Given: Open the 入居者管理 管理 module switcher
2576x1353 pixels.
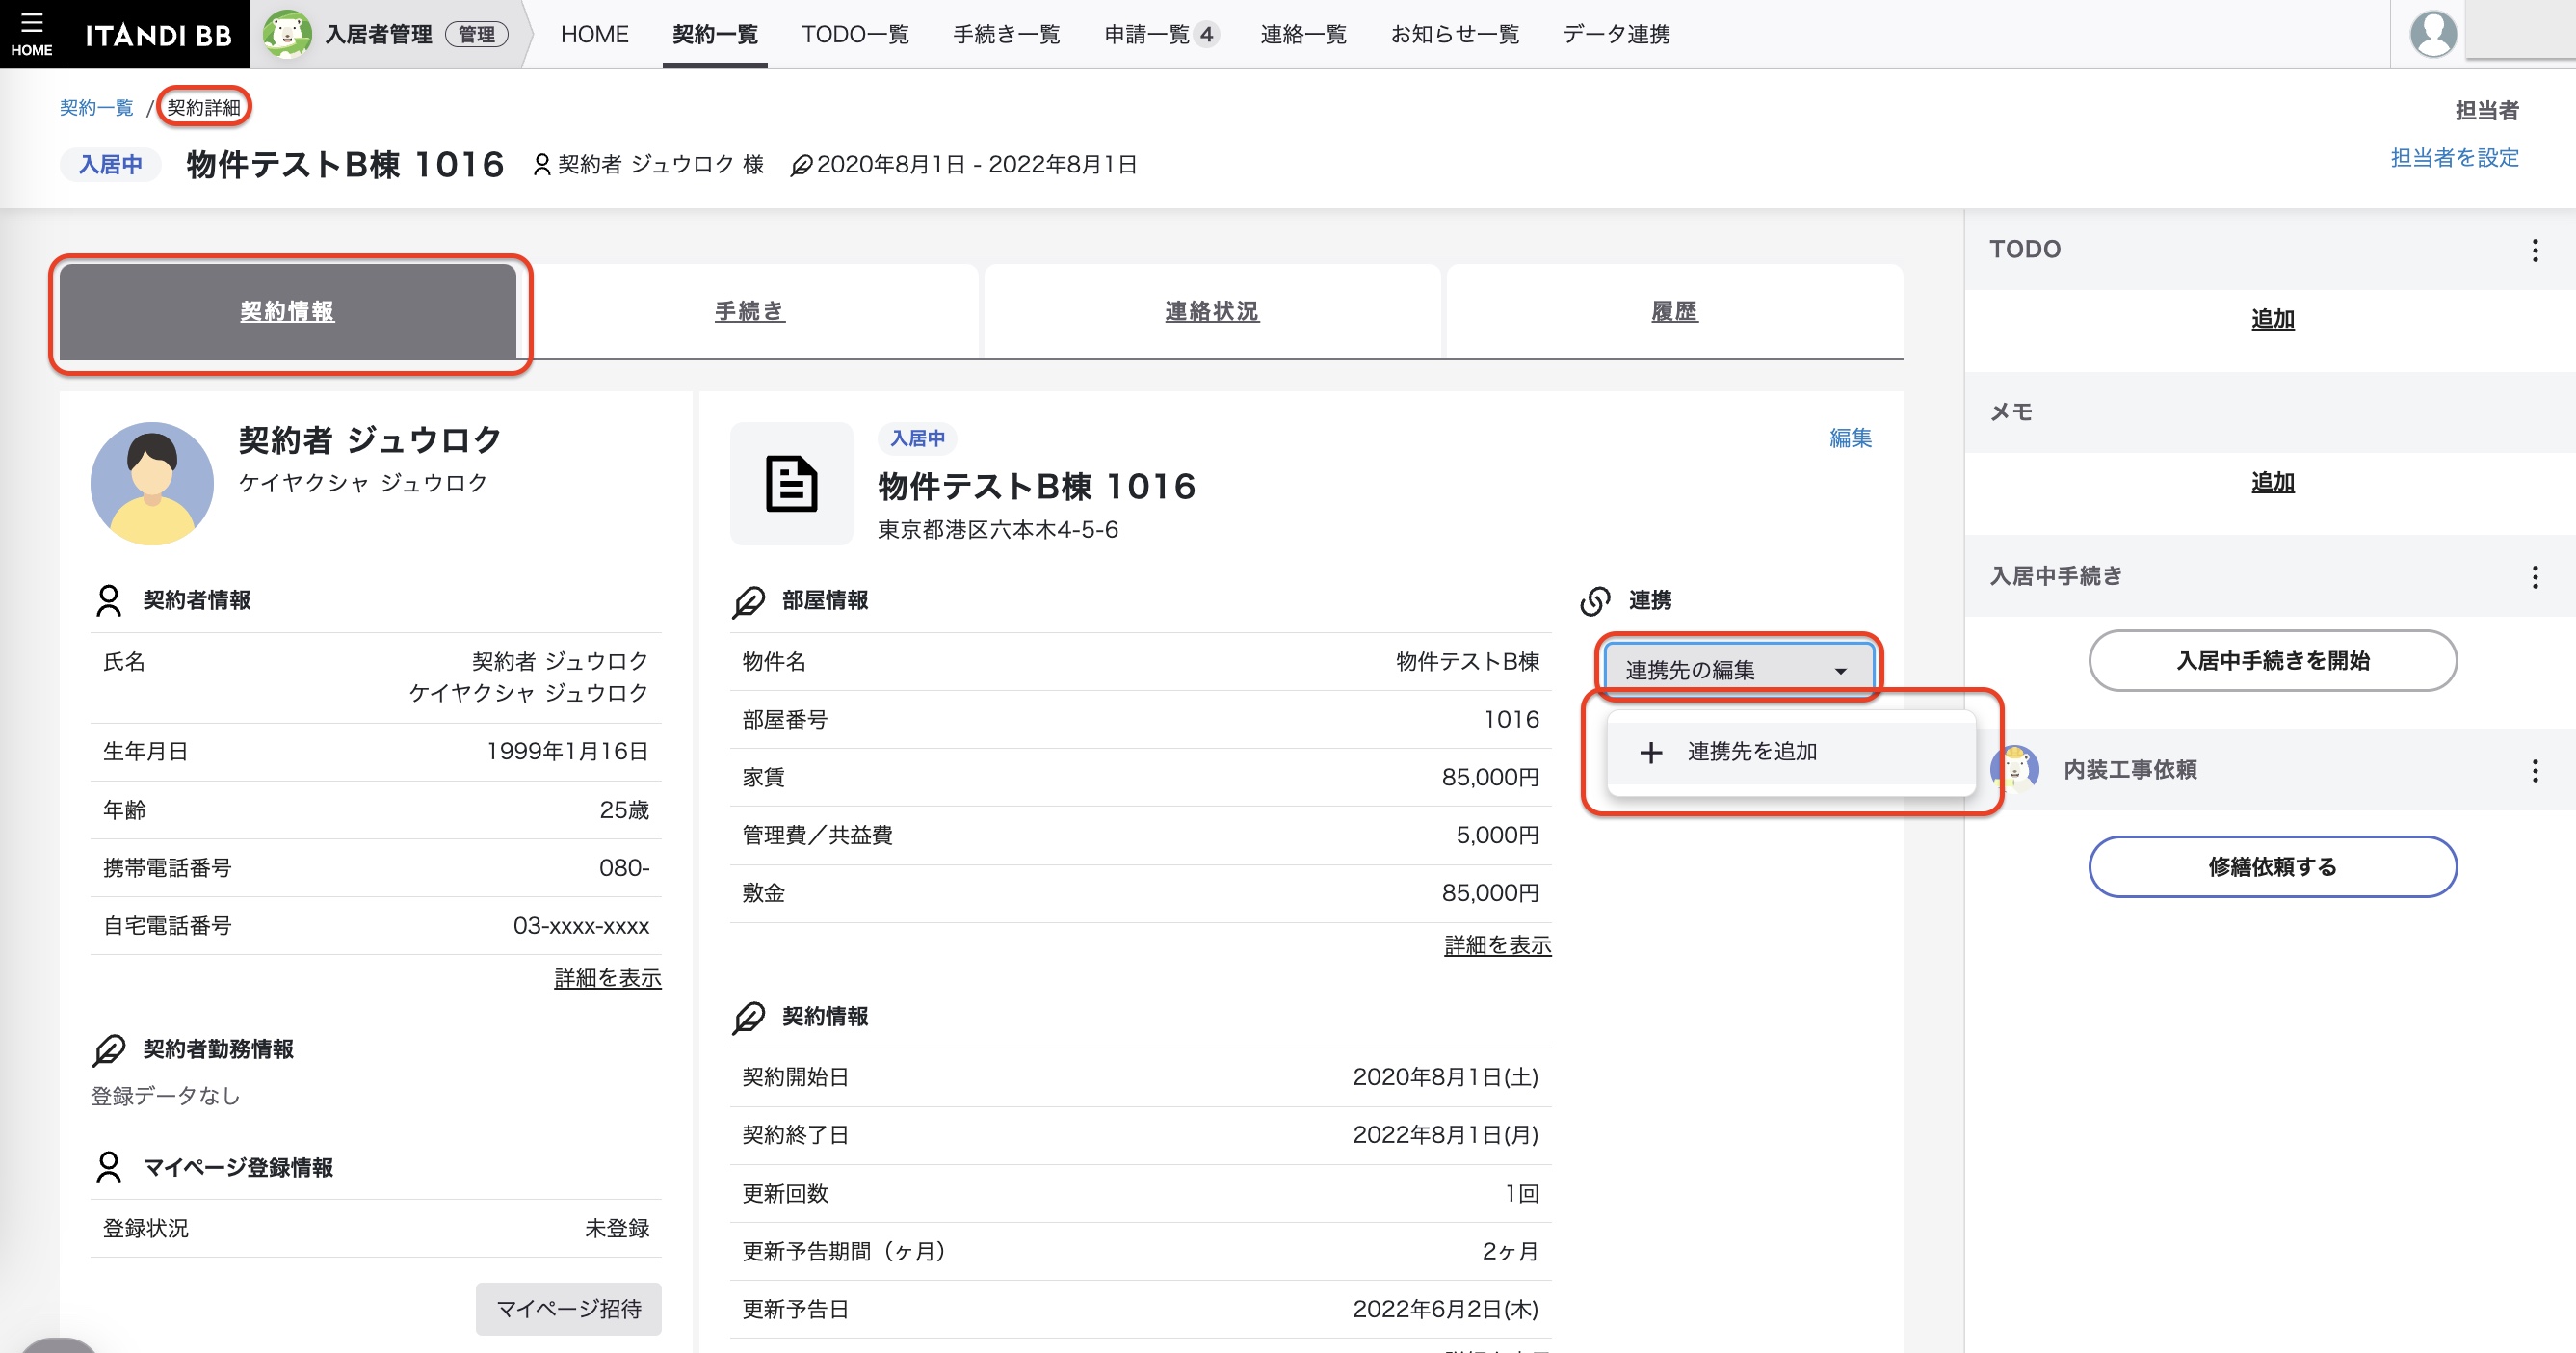Looking at the screenshot, I should coord(390,34).
